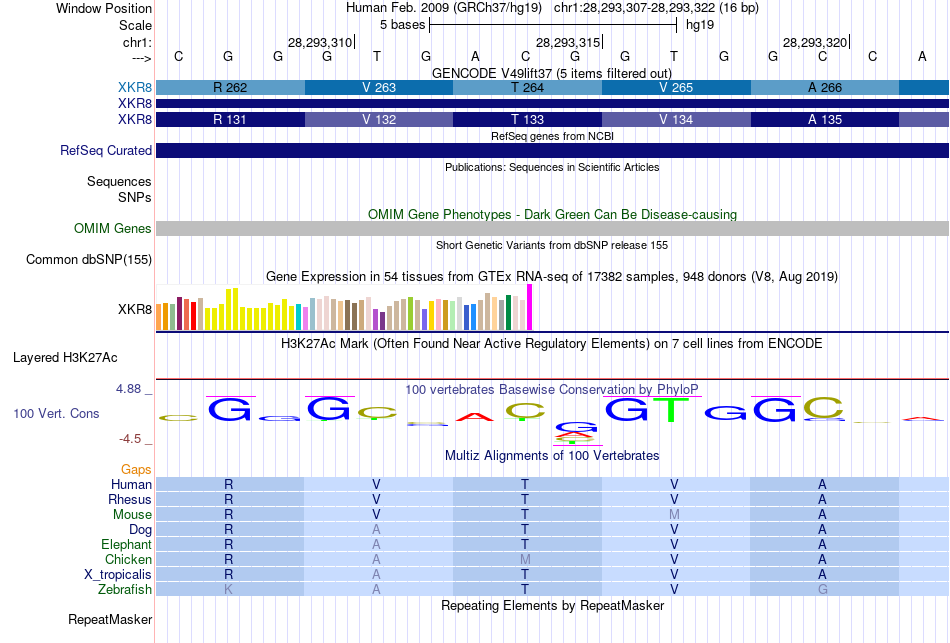Image resolution: width=950 pixels, height=643 pixels.
Task: Click Zebrafish K residue in first codon column
Action: pos(228,589)
